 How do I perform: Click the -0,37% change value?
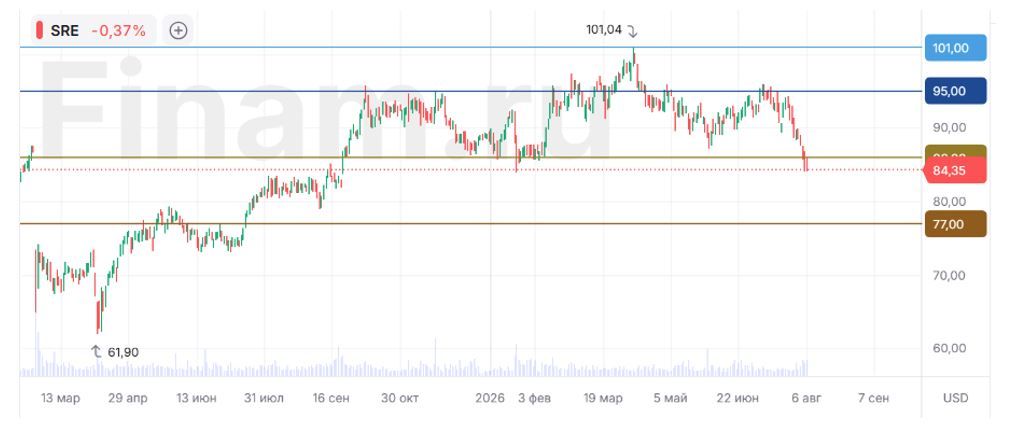[x=118, y=30]
